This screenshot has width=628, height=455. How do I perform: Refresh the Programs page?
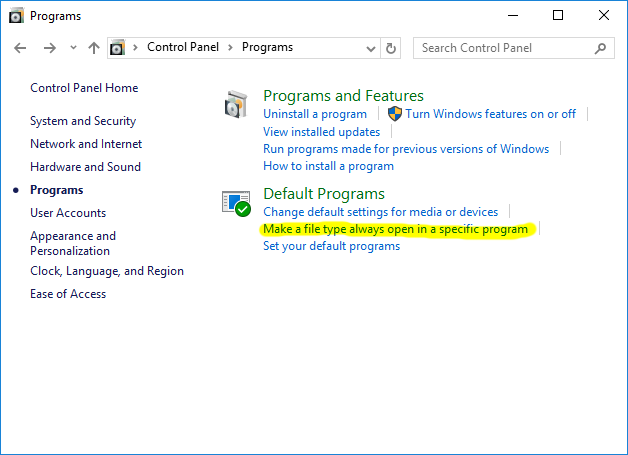click(390, 48)
